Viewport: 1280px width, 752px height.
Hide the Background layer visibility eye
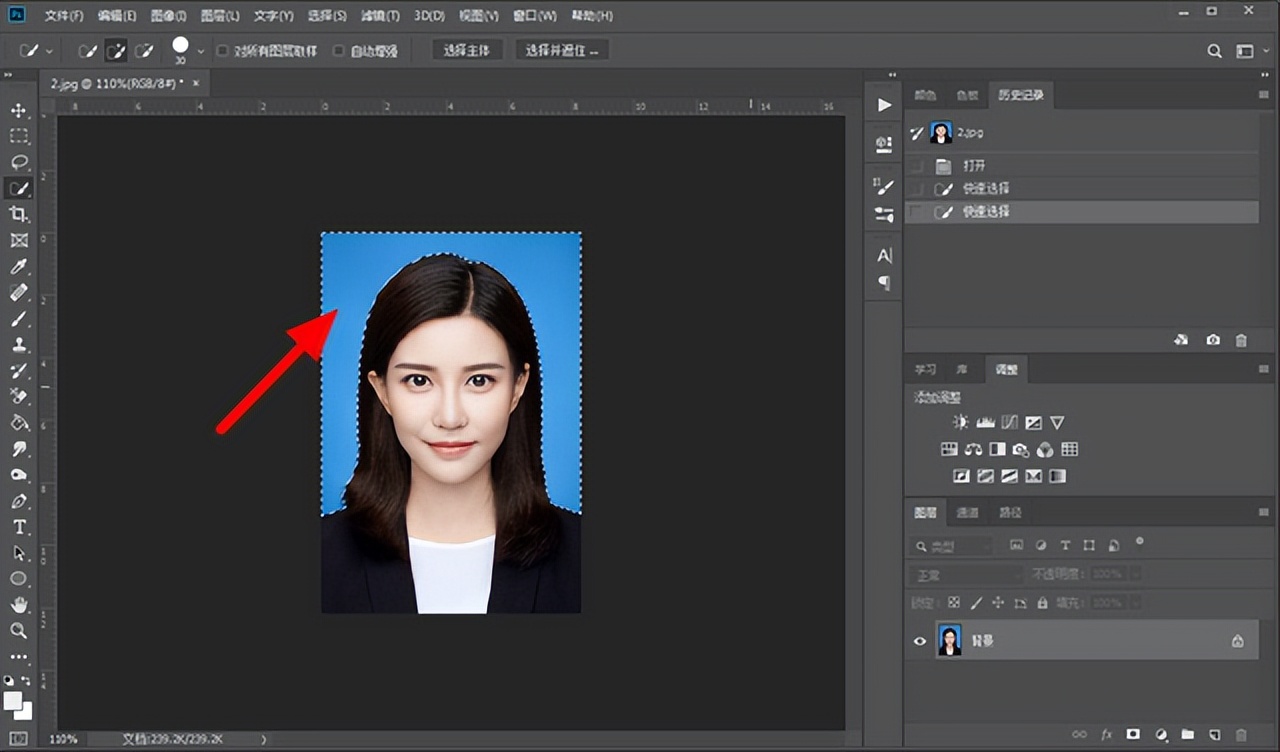[919, 640]
